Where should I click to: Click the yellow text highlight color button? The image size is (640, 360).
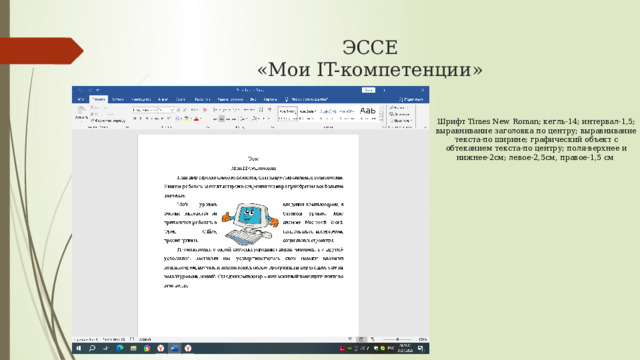pos(187,119)
